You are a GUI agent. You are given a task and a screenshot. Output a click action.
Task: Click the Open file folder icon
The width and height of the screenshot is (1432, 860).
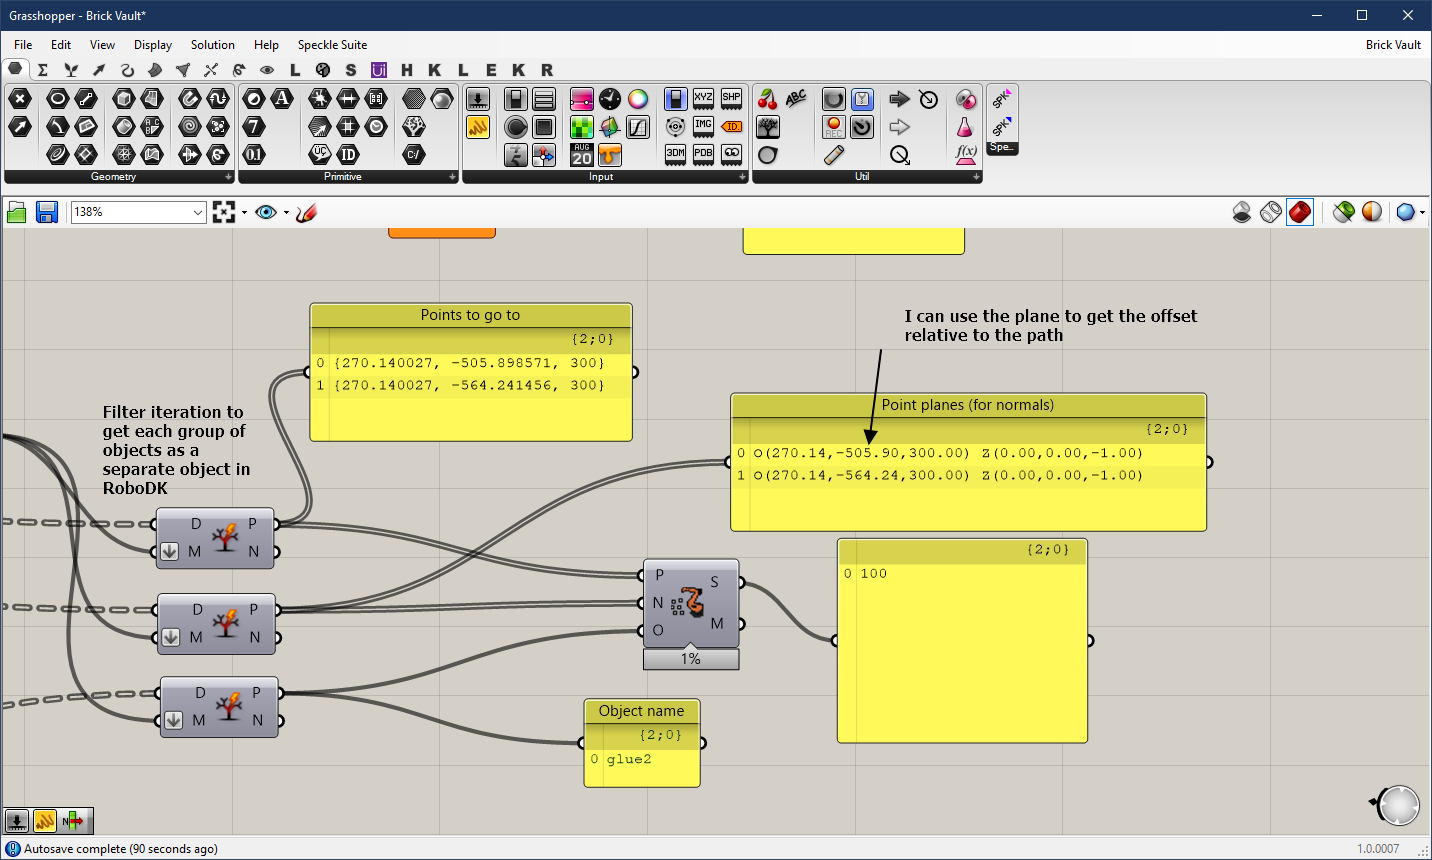[17, 212]
